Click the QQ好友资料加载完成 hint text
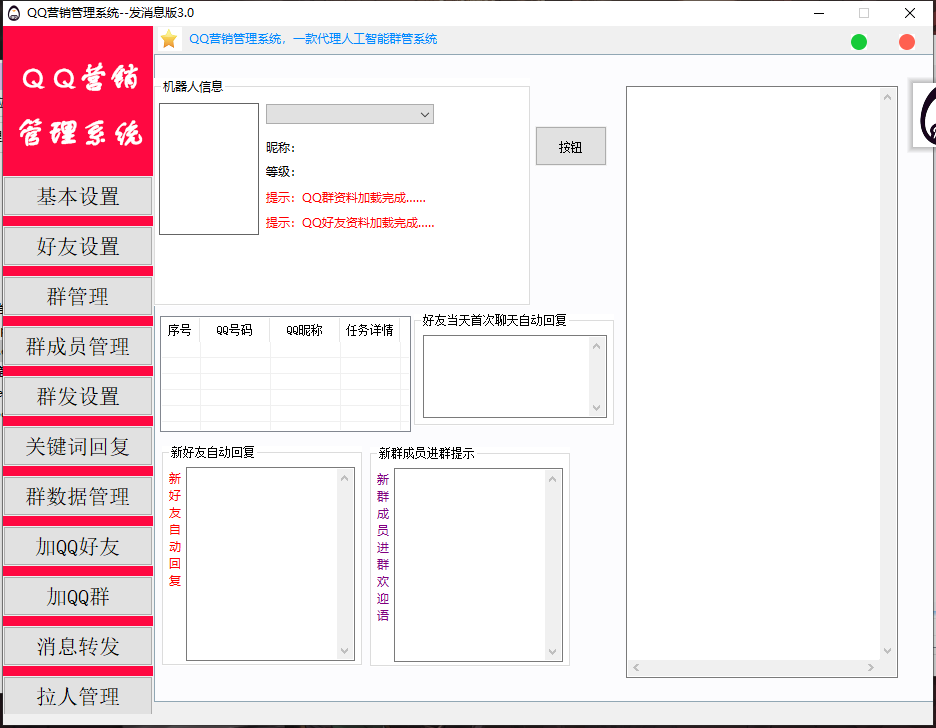 tap(350, 223)
